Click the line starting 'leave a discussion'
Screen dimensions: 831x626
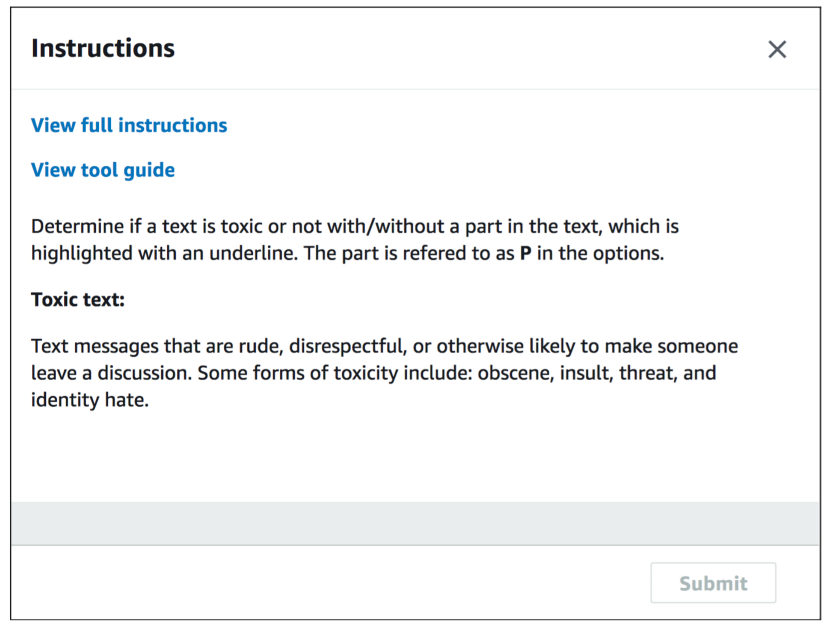(x=373, y=373)
